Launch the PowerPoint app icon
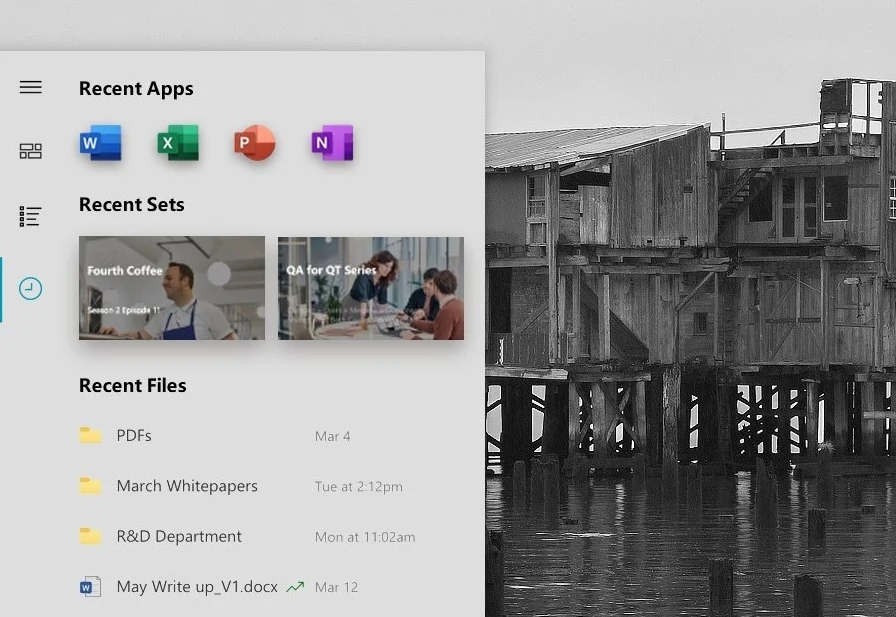This screenshot has width=896, height=617. 255,143
